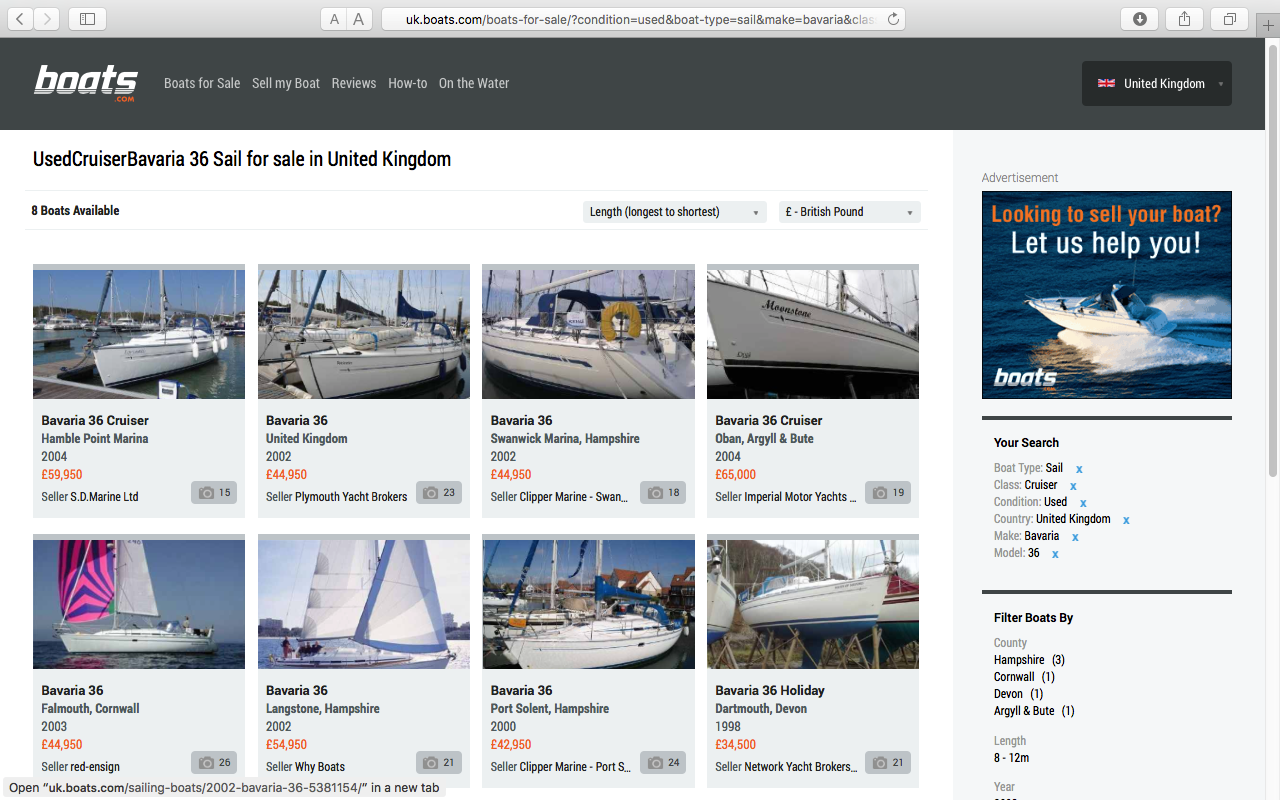The width and height of the screenshot is (1280, 800).
Task: Open On the Water menu item
Action: (x=474, y=83)
